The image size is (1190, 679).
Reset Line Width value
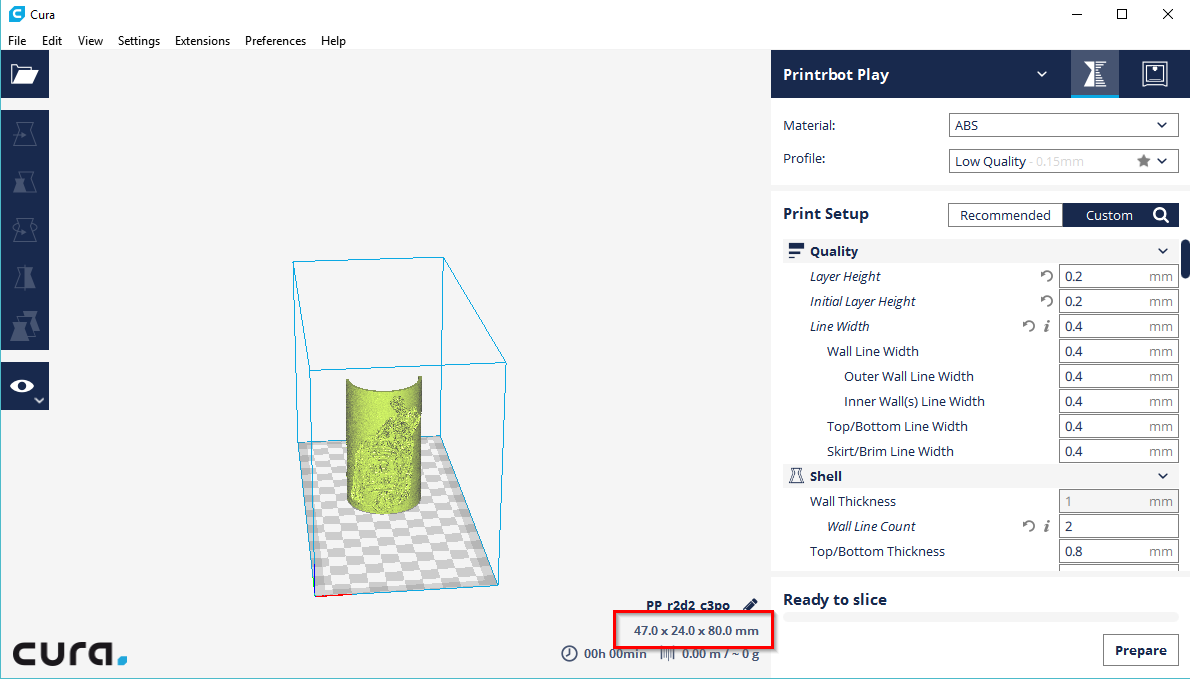click(1028, 326)
